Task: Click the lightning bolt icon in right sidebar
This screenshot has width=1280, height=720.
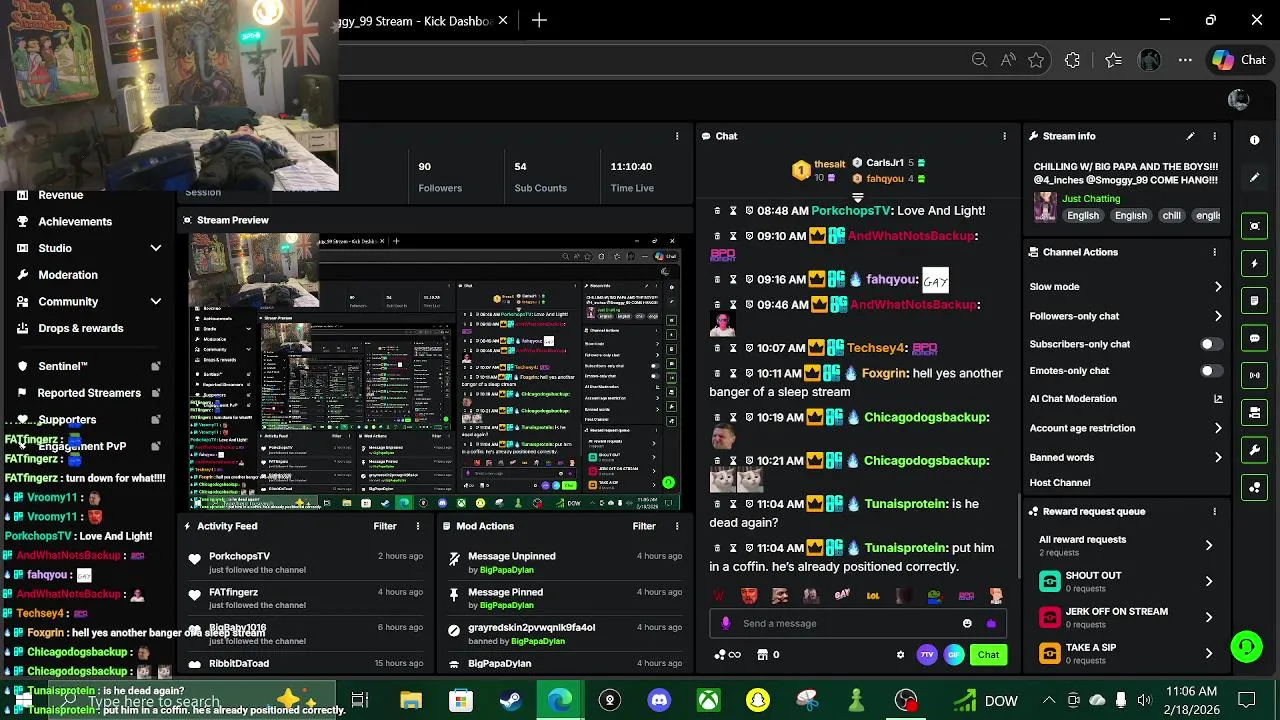Action: point(1255,263)
